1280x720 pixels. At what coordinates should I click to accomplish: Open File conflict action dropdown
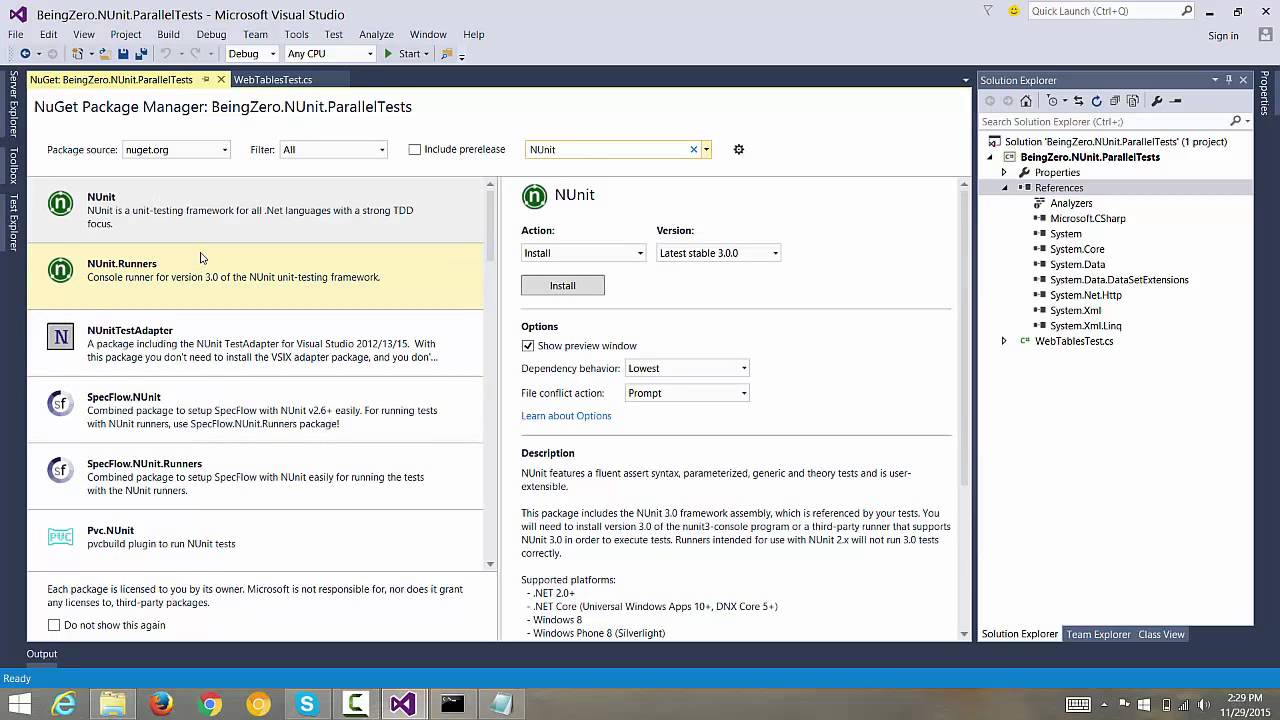coord(687,393)
